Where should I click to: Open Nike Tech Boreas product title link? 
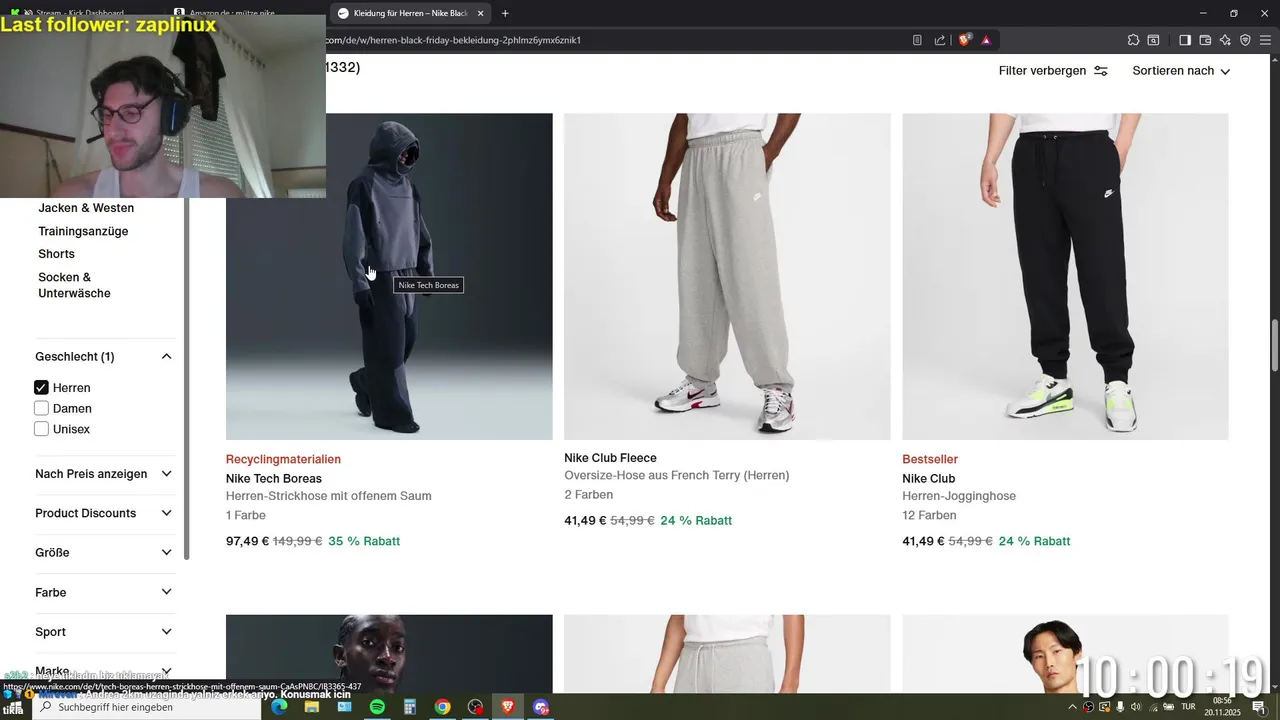point(274,479)
